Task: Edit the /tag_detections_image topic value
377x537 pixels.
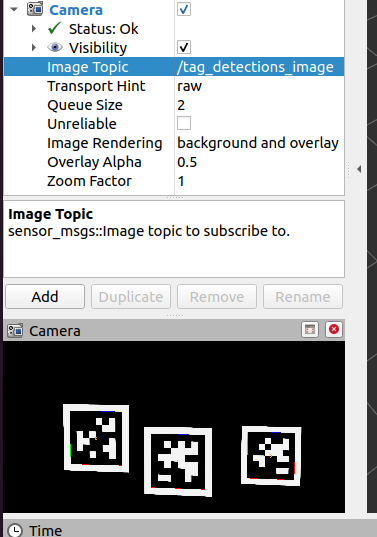Action: (x=255, y=67)
